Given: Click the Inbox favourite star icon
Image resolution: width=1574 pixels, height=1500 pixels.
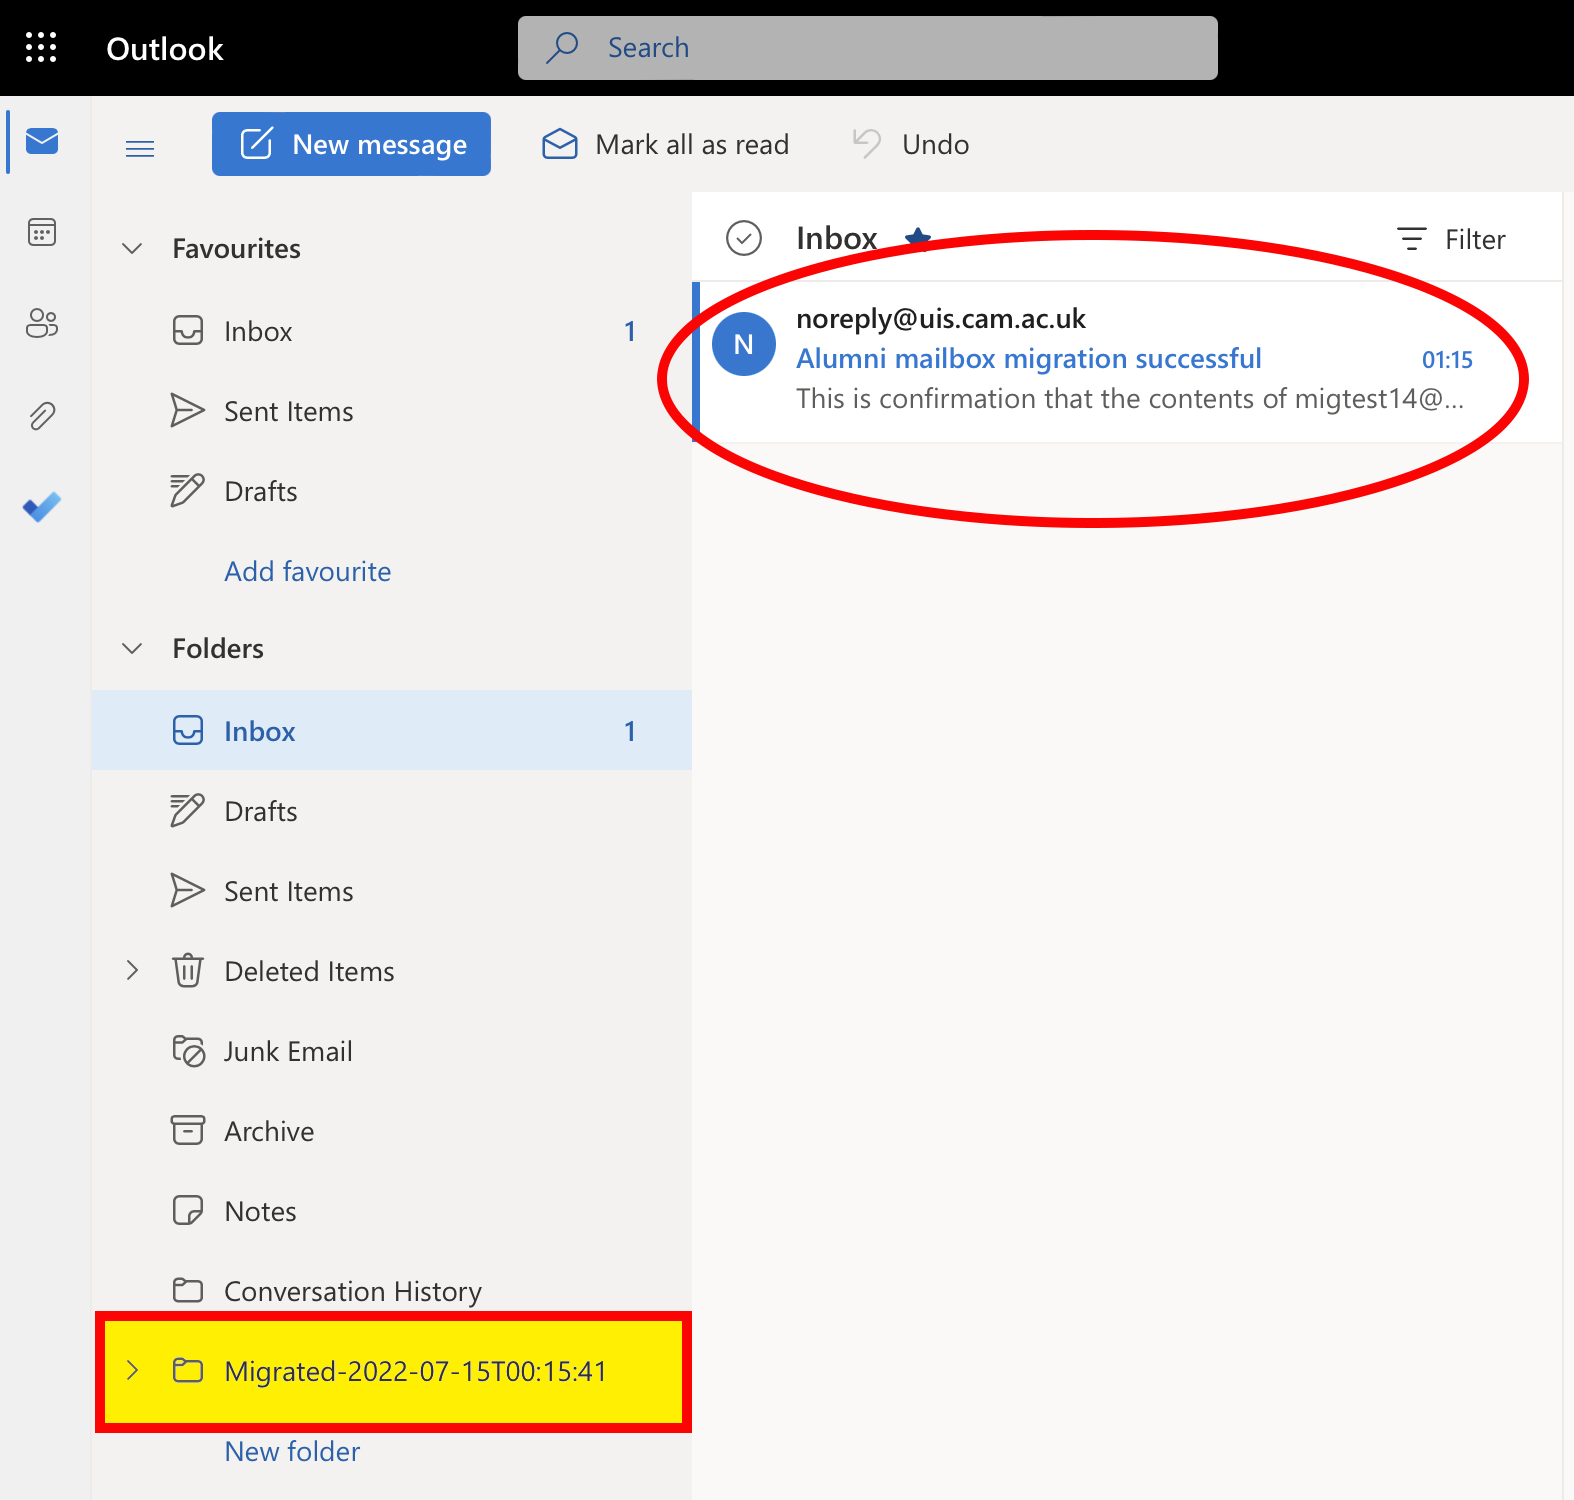Looking at the screenshot, I should [918, 238].
